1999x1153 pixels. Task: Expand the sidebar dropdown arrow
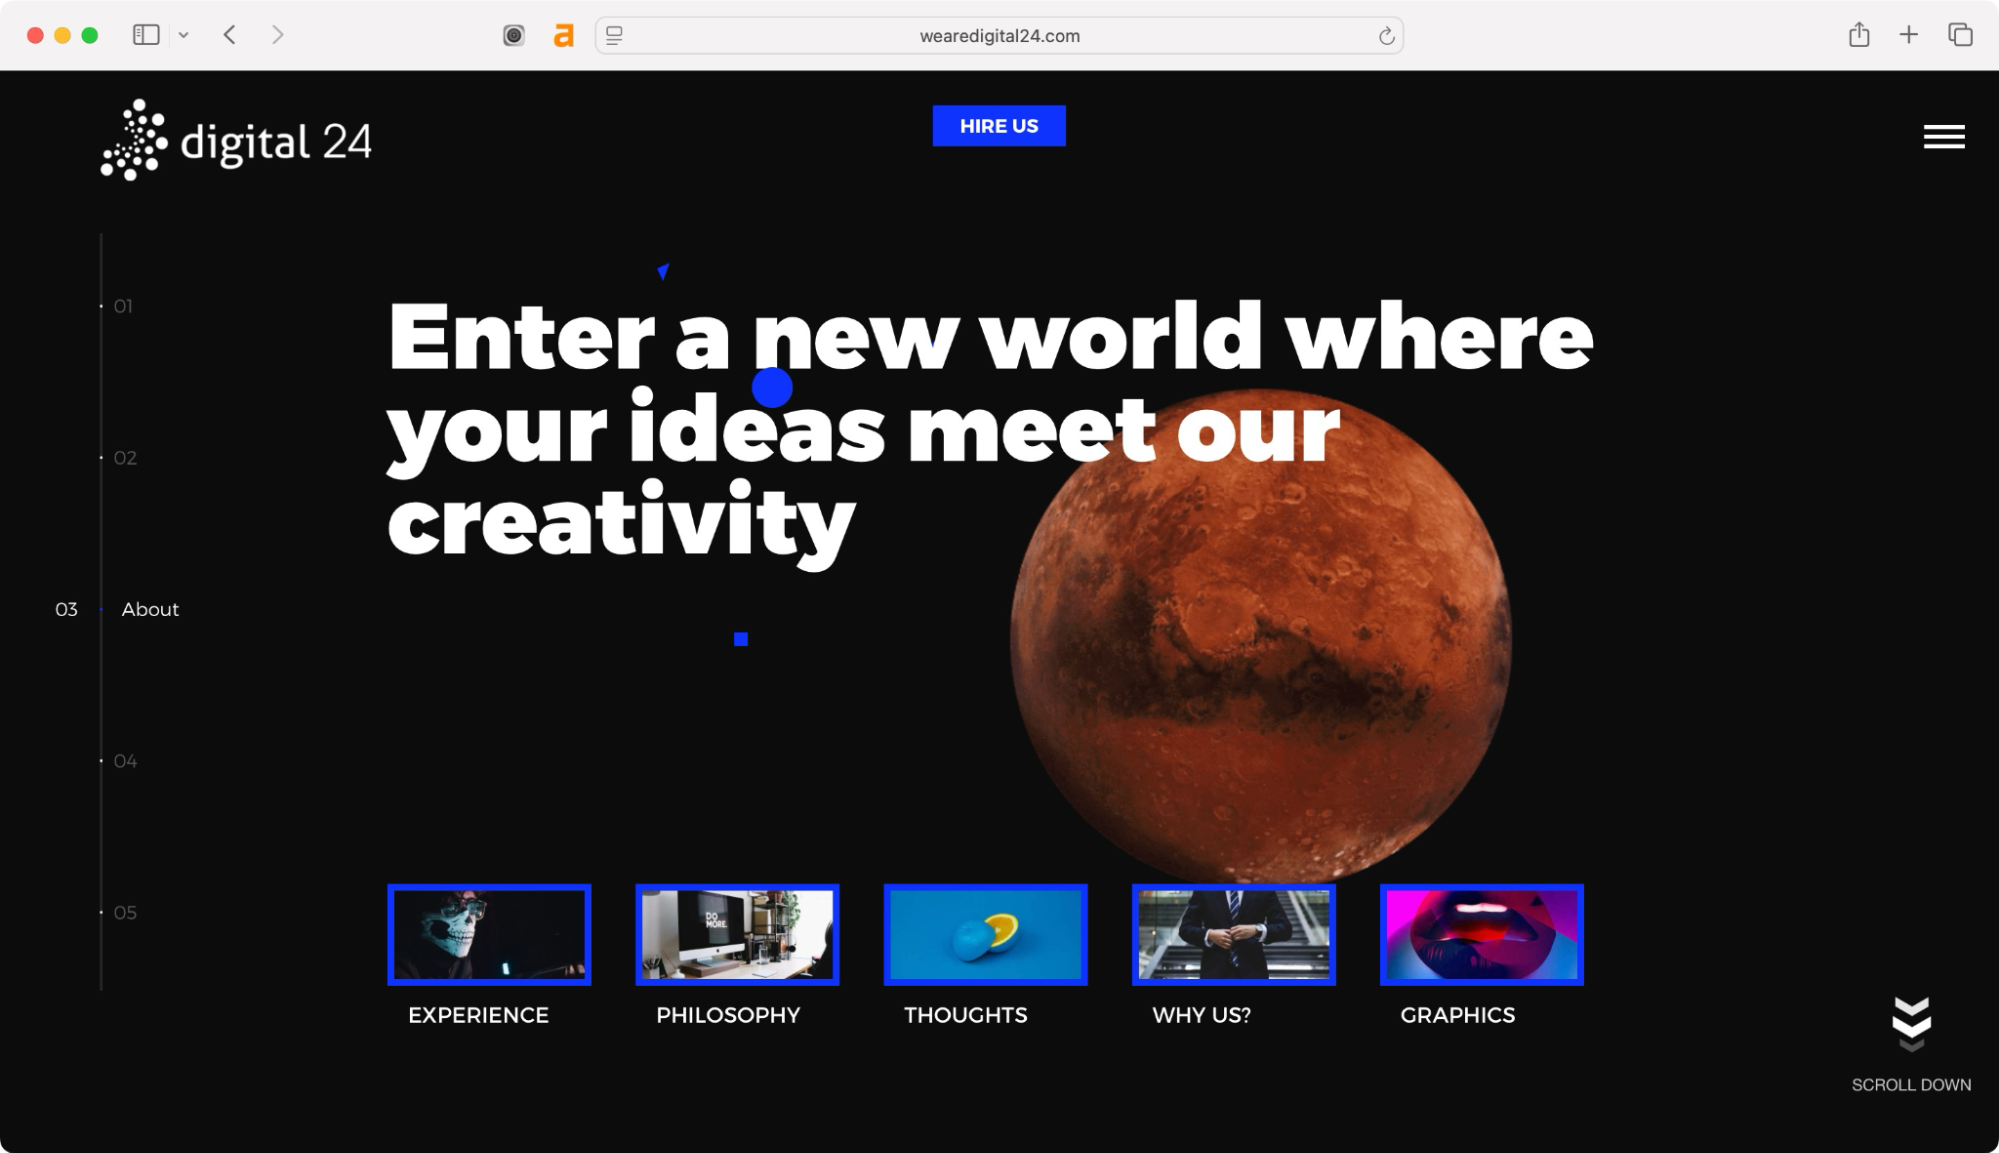pos(184,35)
